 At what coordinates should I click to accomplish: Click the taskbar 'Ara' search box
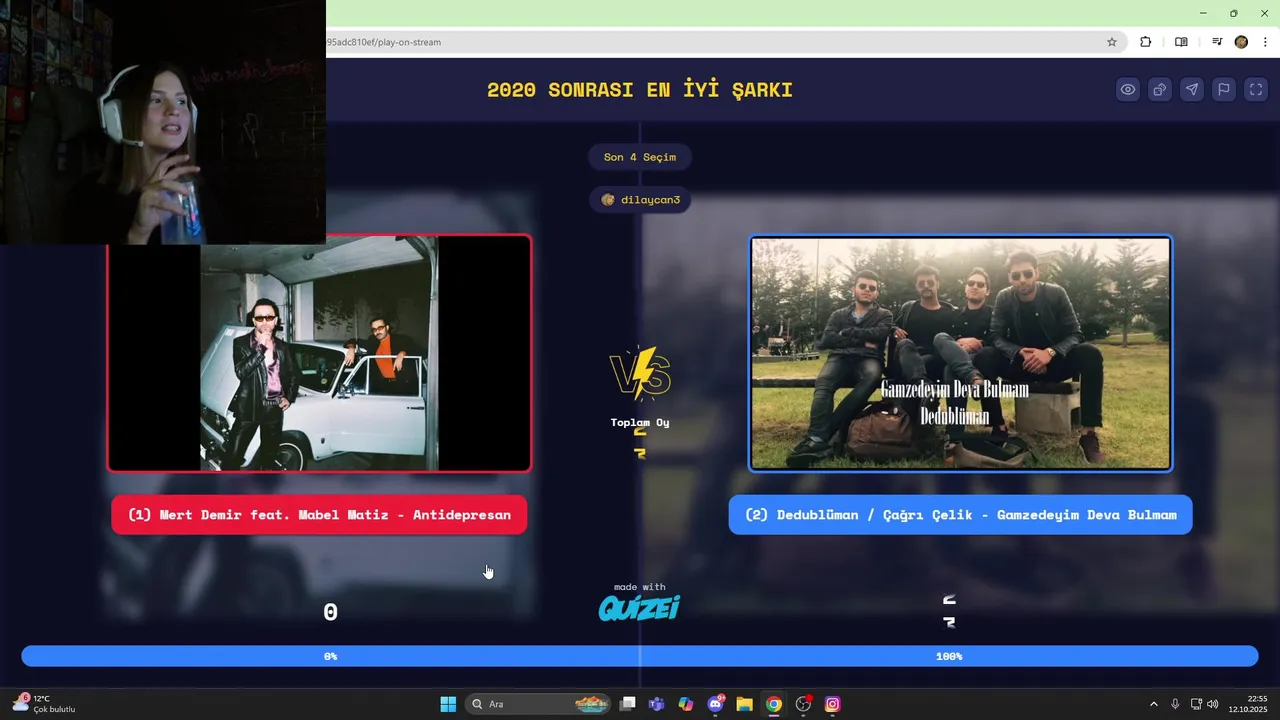tap(539, 704)
